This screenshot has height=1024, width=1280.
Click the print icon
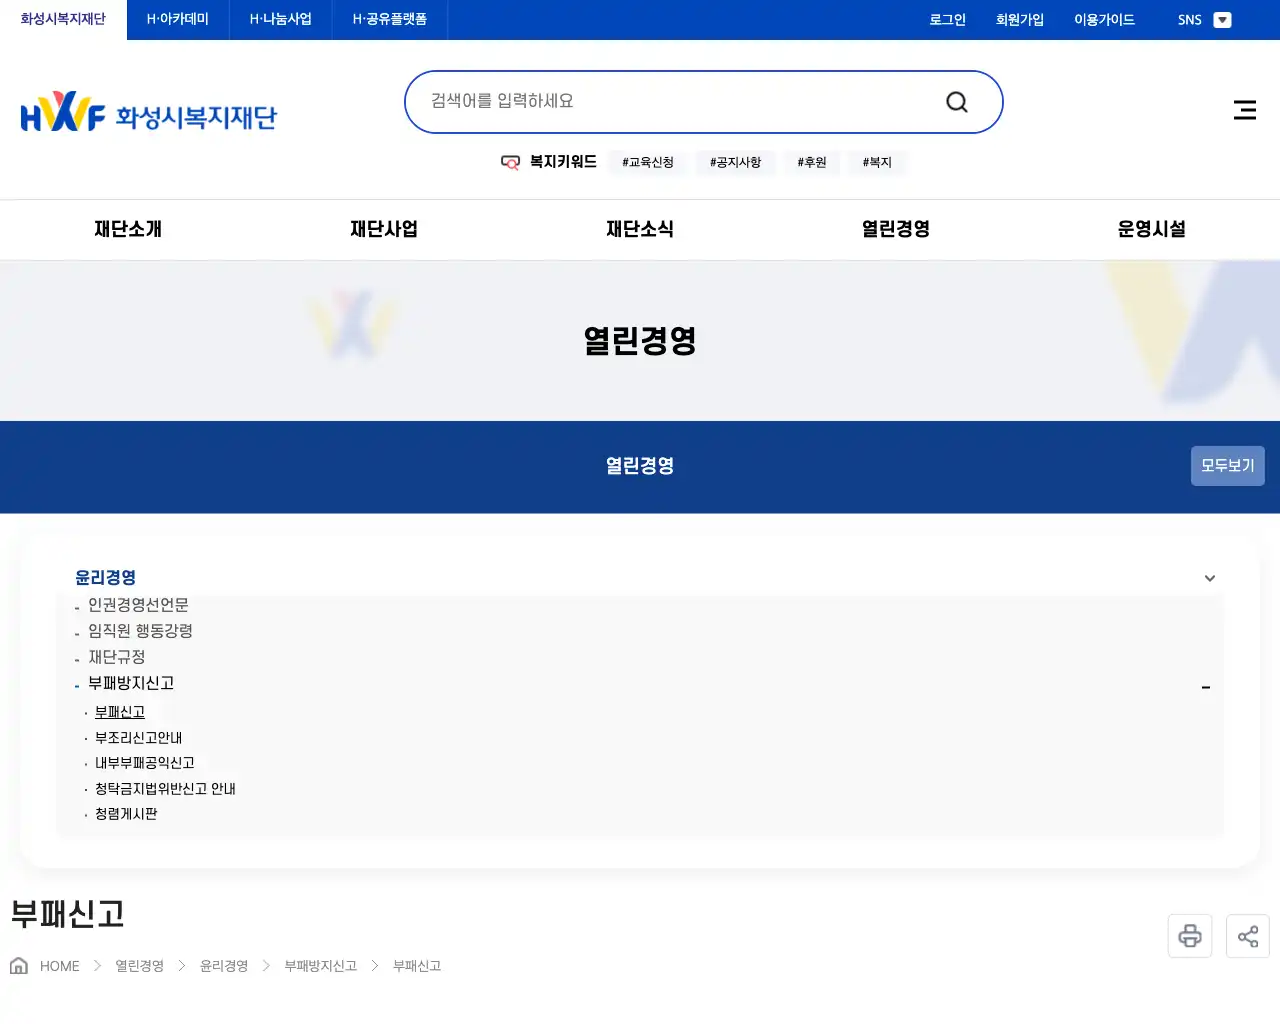pyautogui.click(x=1189, y=935)
